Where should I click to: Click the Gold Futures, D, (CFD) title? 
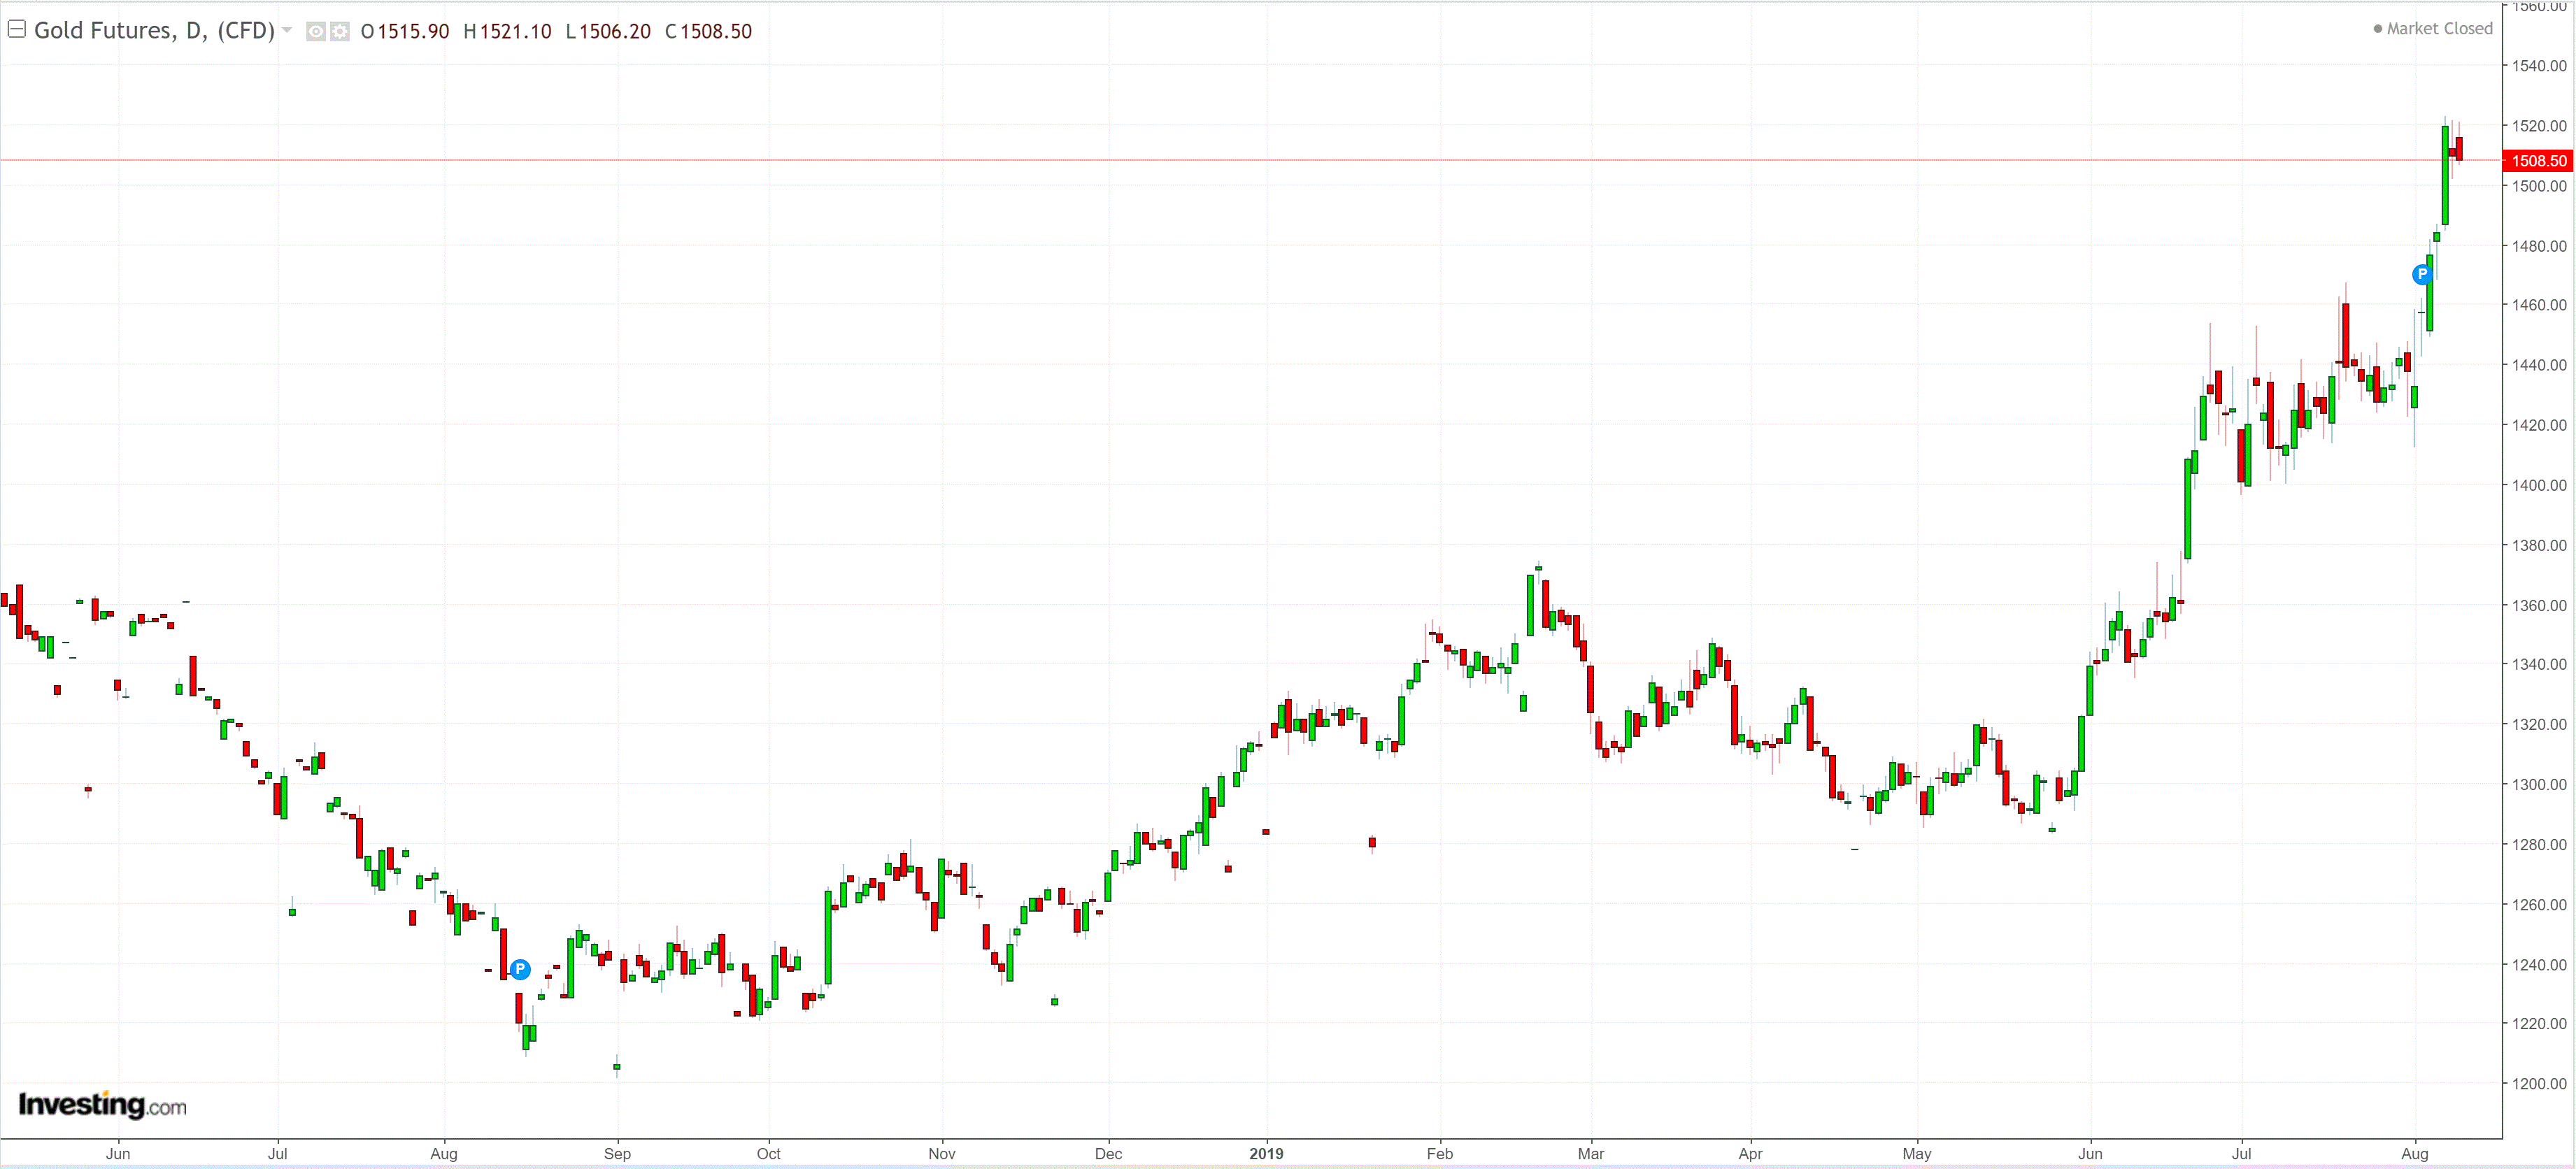(x=154, y=31)
